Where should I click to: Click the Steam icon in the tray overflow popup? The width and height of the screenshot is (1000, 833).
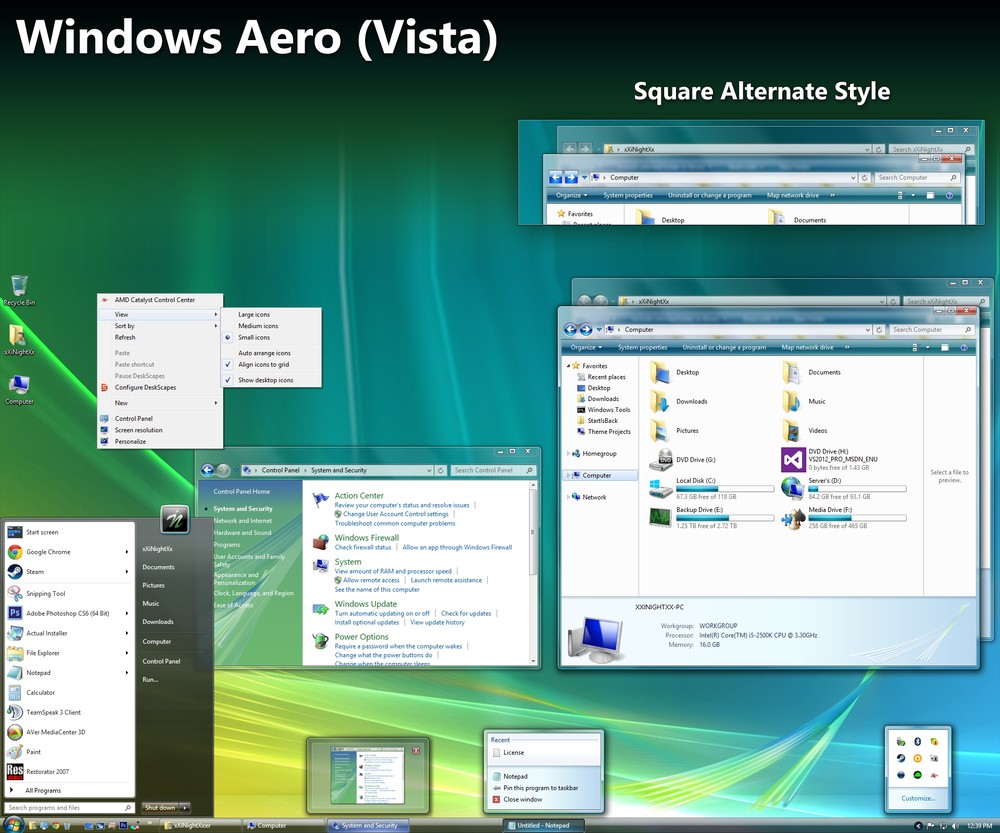pos(901,758)
